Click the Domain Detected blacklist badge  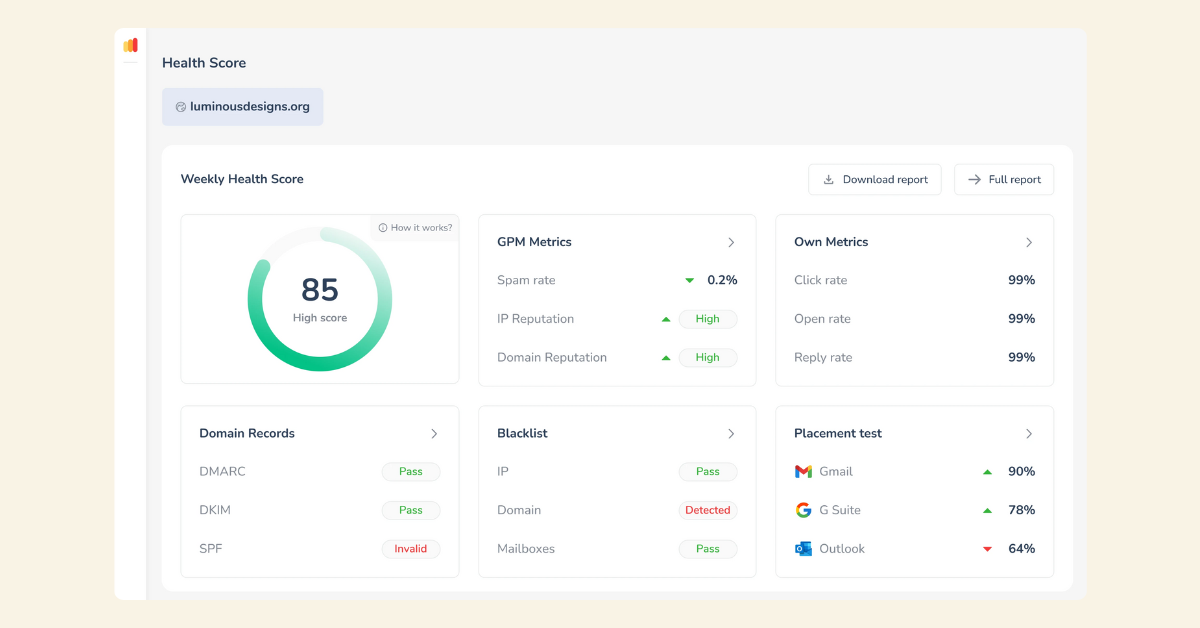tap(708, 510)
